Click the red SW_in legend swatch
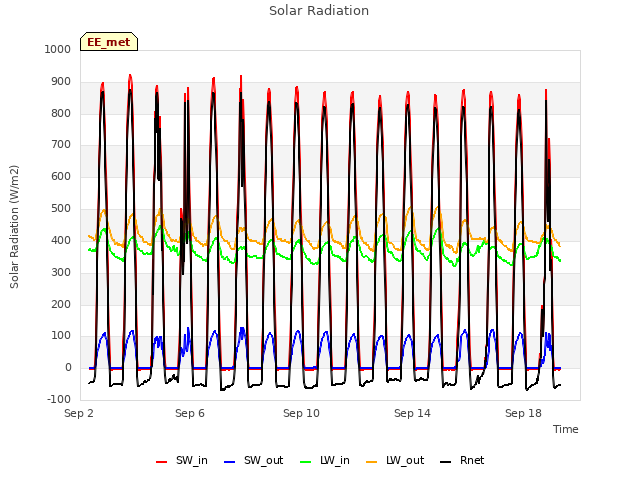This screenshot has width=640, height=480. 162,462
